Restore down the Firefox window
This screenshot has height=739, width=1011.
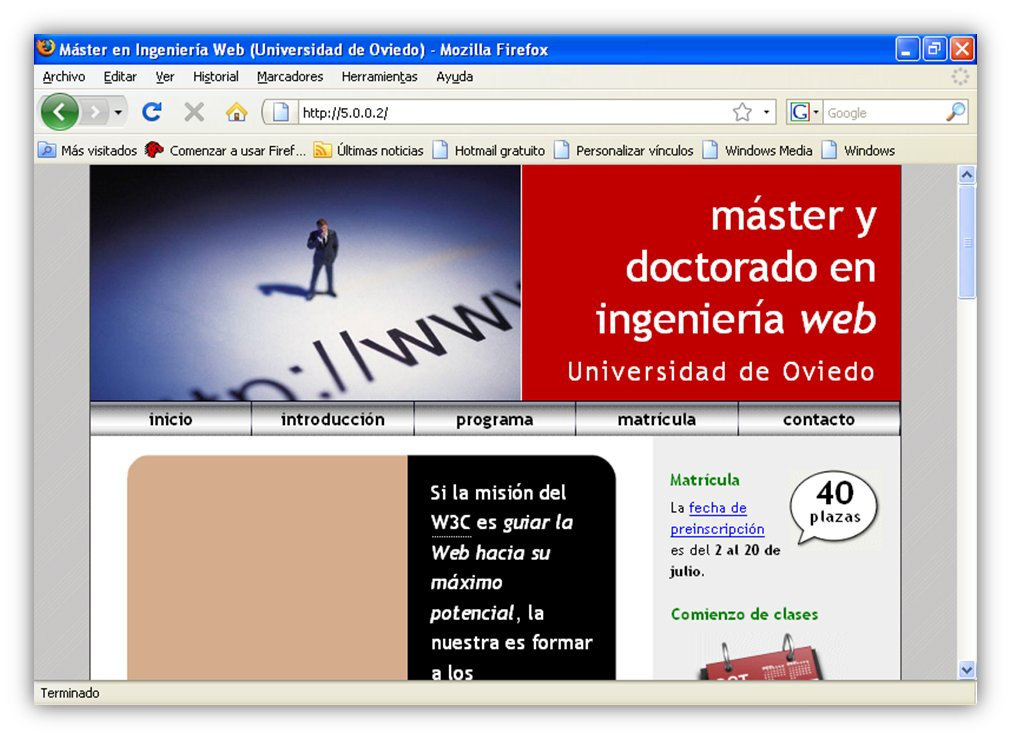coord(934,49)
